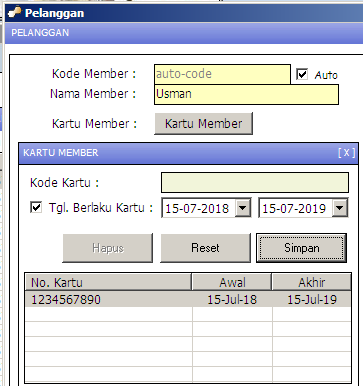Screen dimensions: 363x386
Task: Click the Simpan button
Action: [302, 248]
